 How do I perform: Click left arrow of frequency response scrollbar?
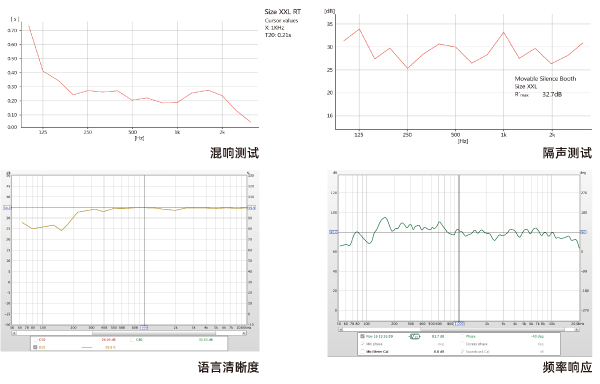341,329
